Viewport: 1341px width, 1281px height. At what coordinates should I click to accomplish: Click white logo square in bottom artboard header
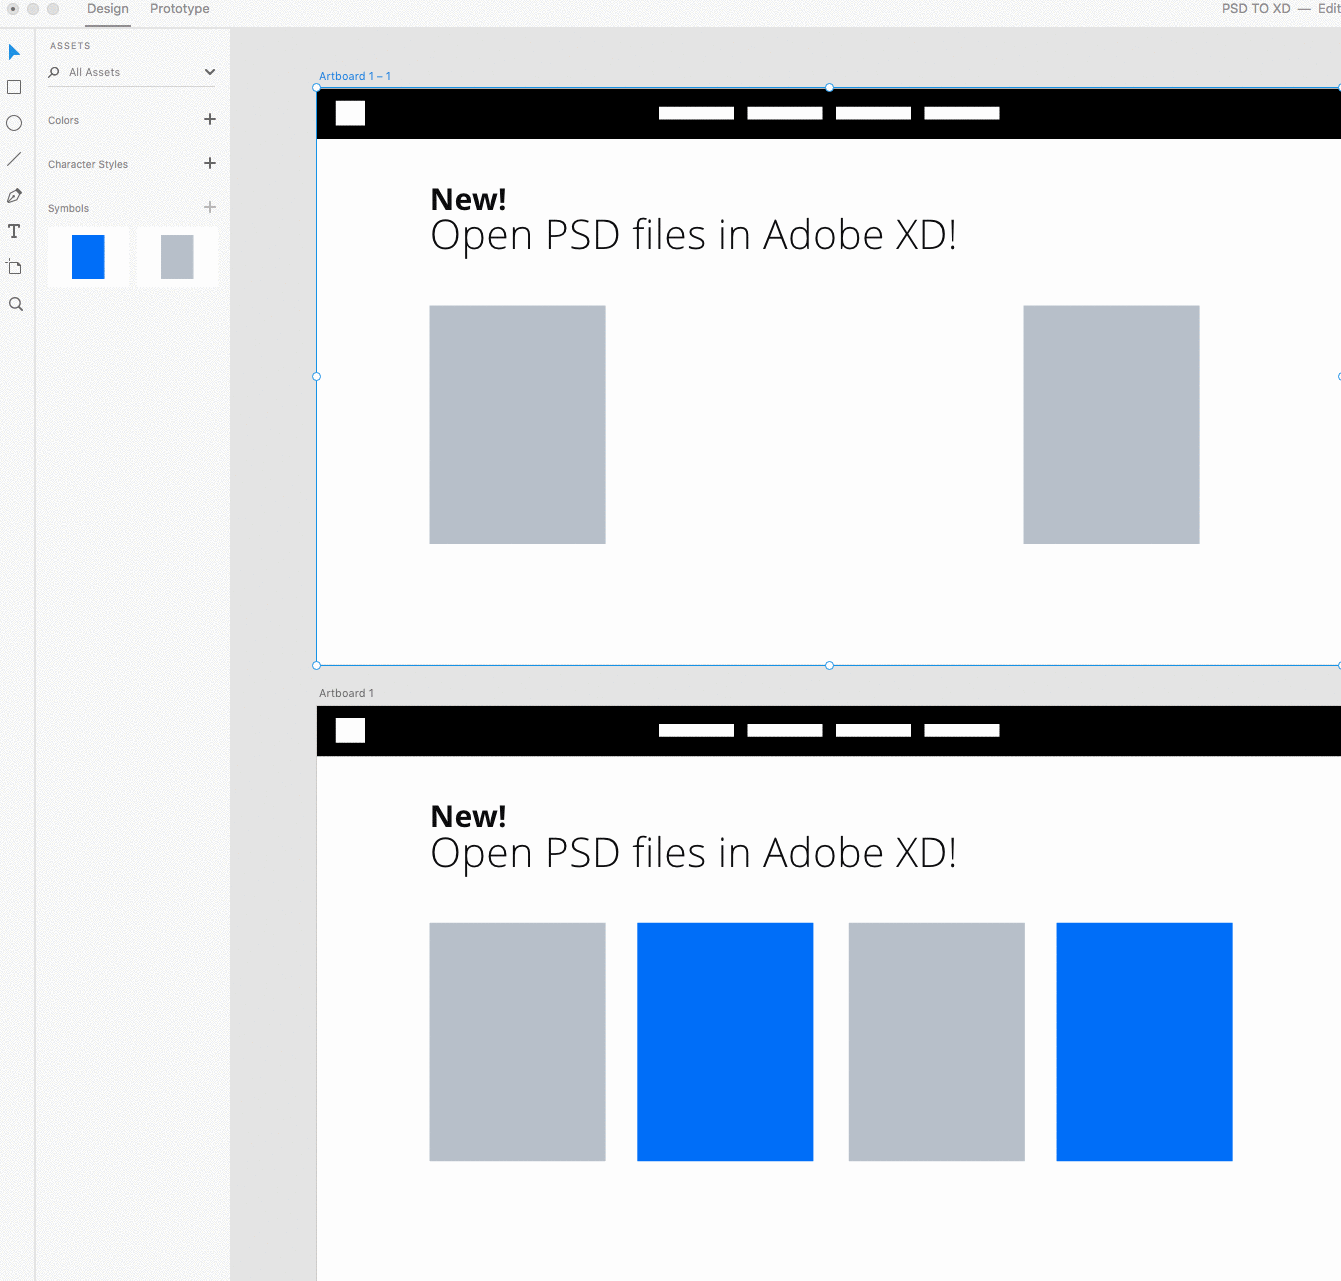(350, 730)
